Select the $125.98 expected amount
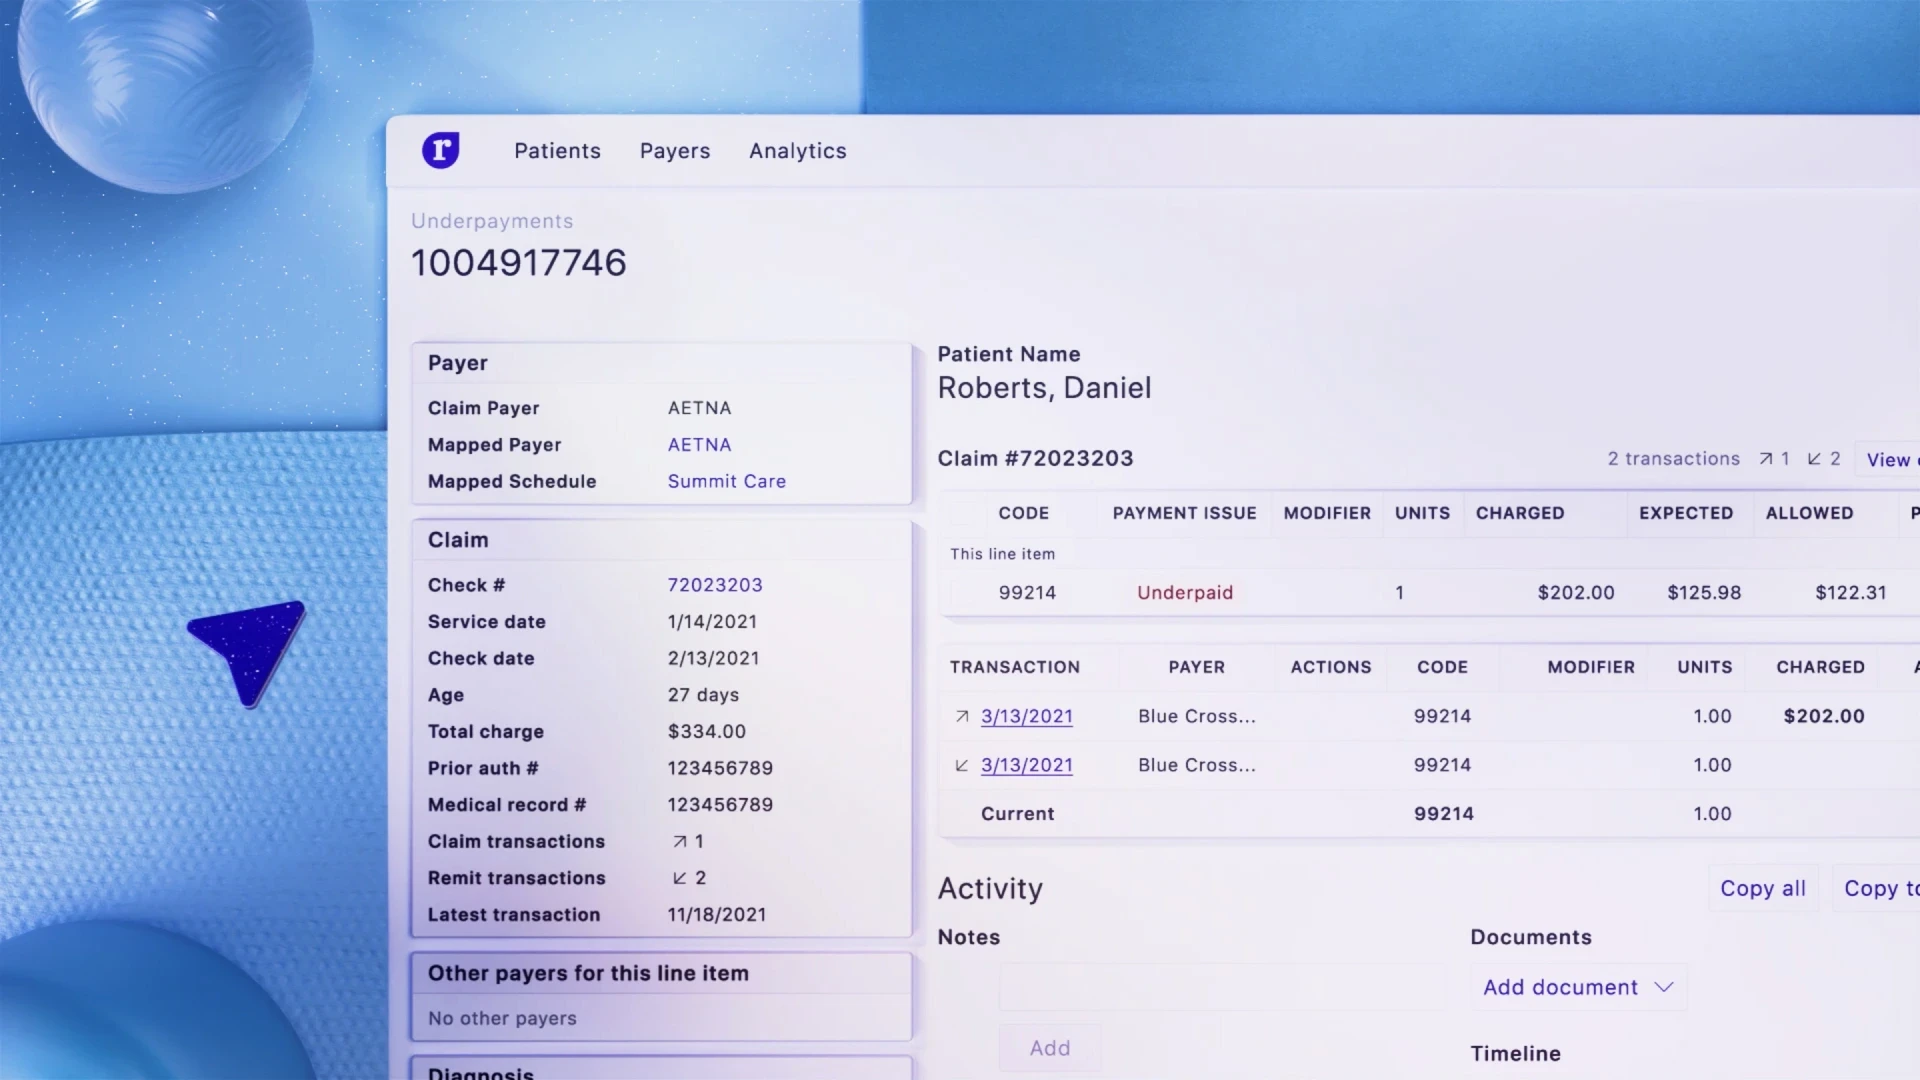The height and width of the screenshot is (1080, 1920). click(1704, 593)
